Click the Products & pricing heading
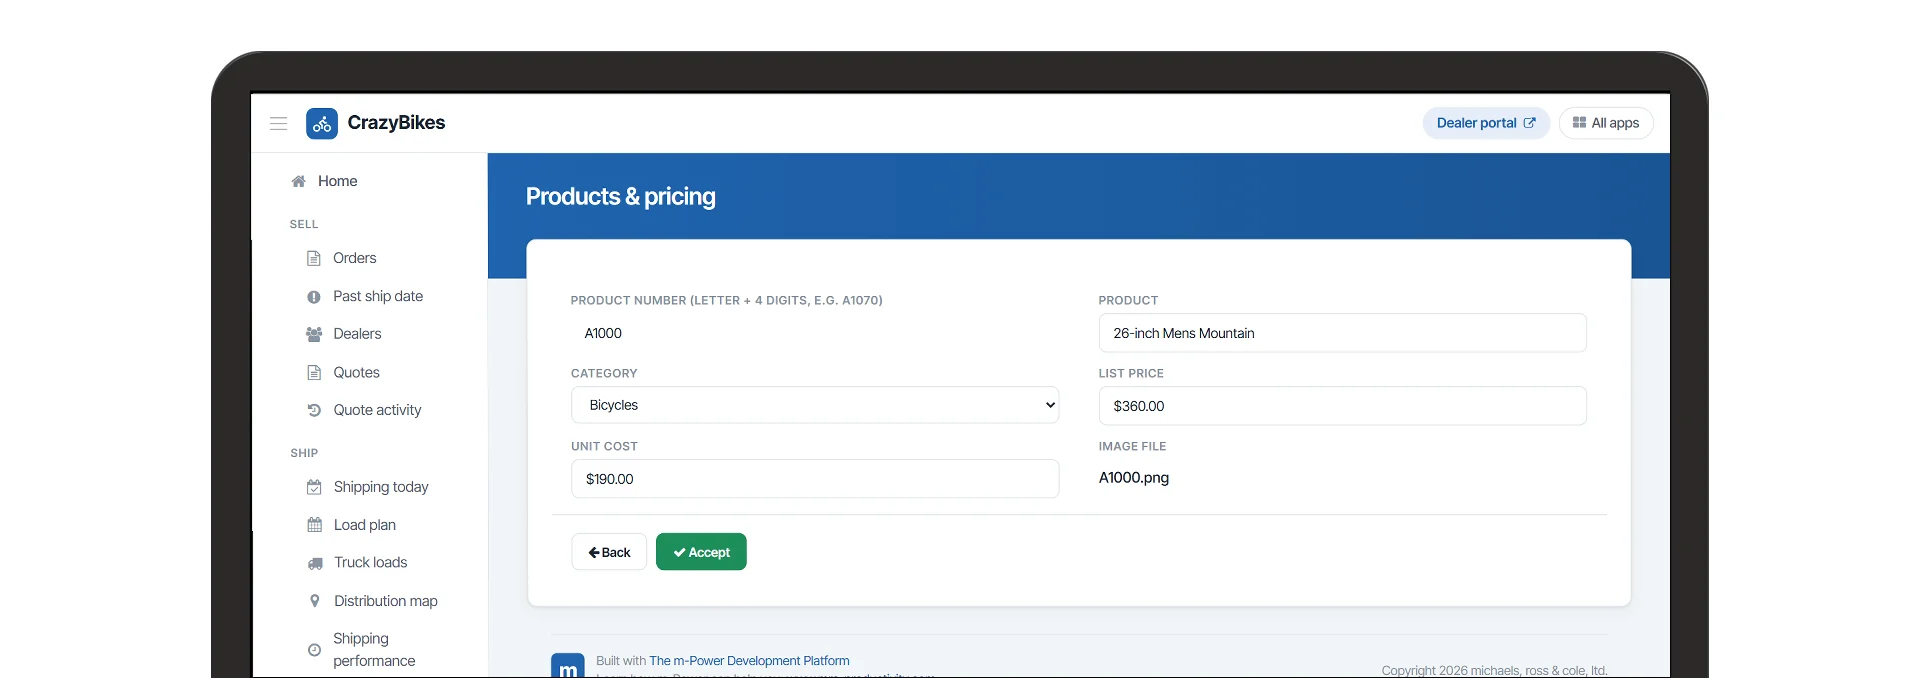 click(x=621, y=196)
